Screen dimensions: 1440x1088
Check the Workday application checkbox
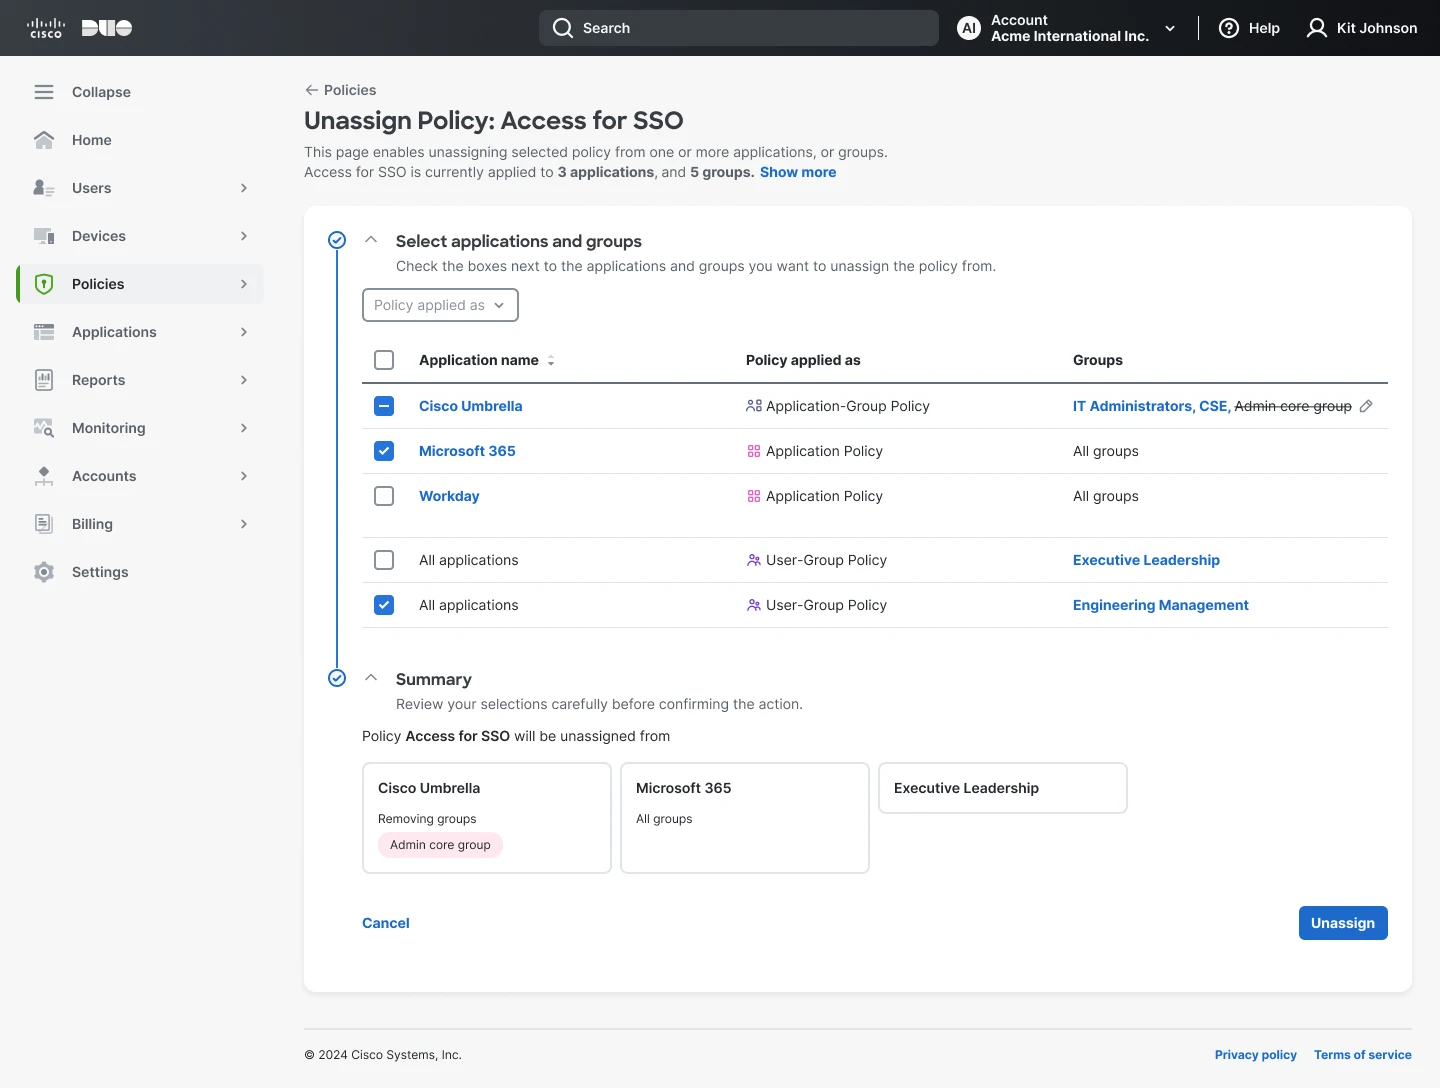[384, 496]
